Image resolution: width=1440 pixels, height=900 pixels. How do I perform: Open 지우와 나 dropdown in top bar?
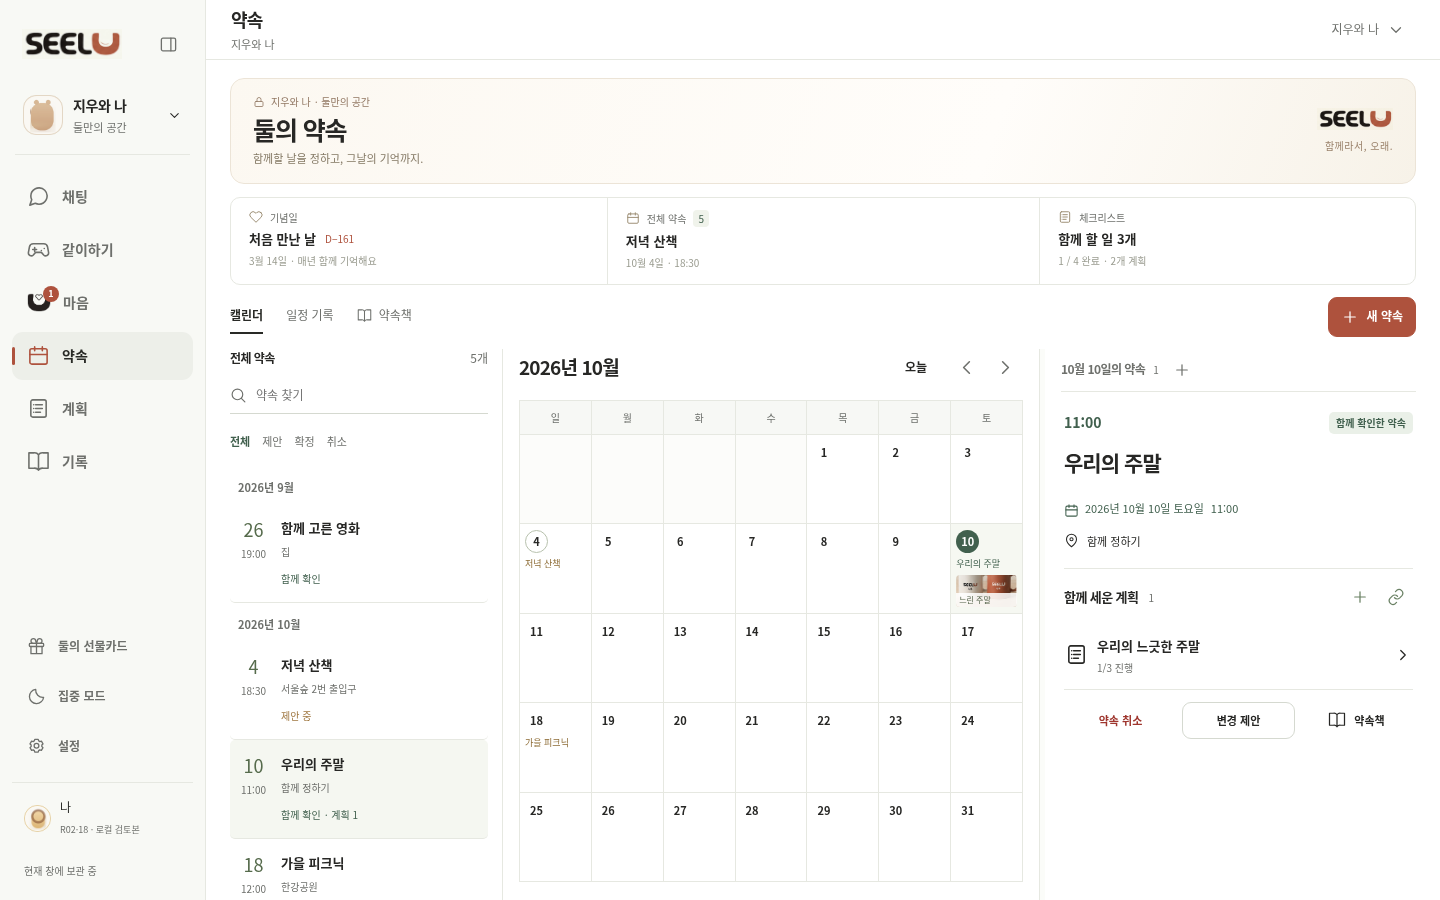click(x=1366, y=30)
